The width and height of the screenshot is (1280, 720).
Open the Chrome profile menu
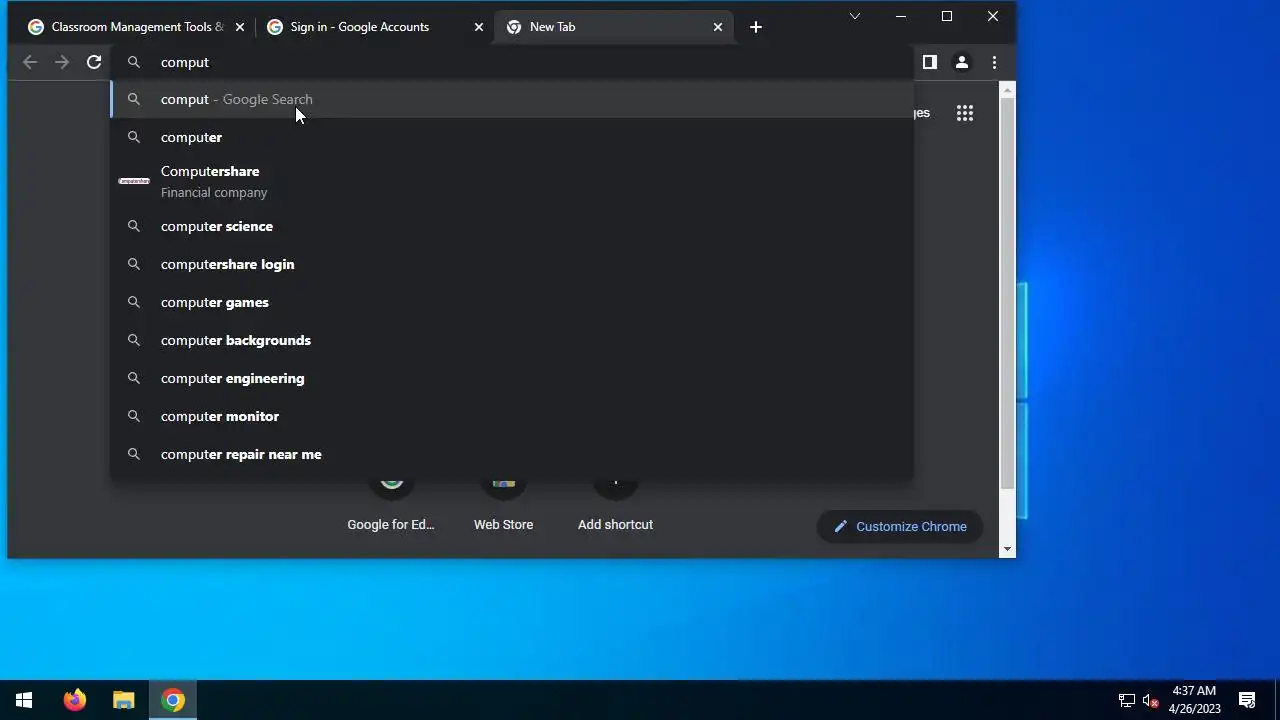(x=962, y=62)
